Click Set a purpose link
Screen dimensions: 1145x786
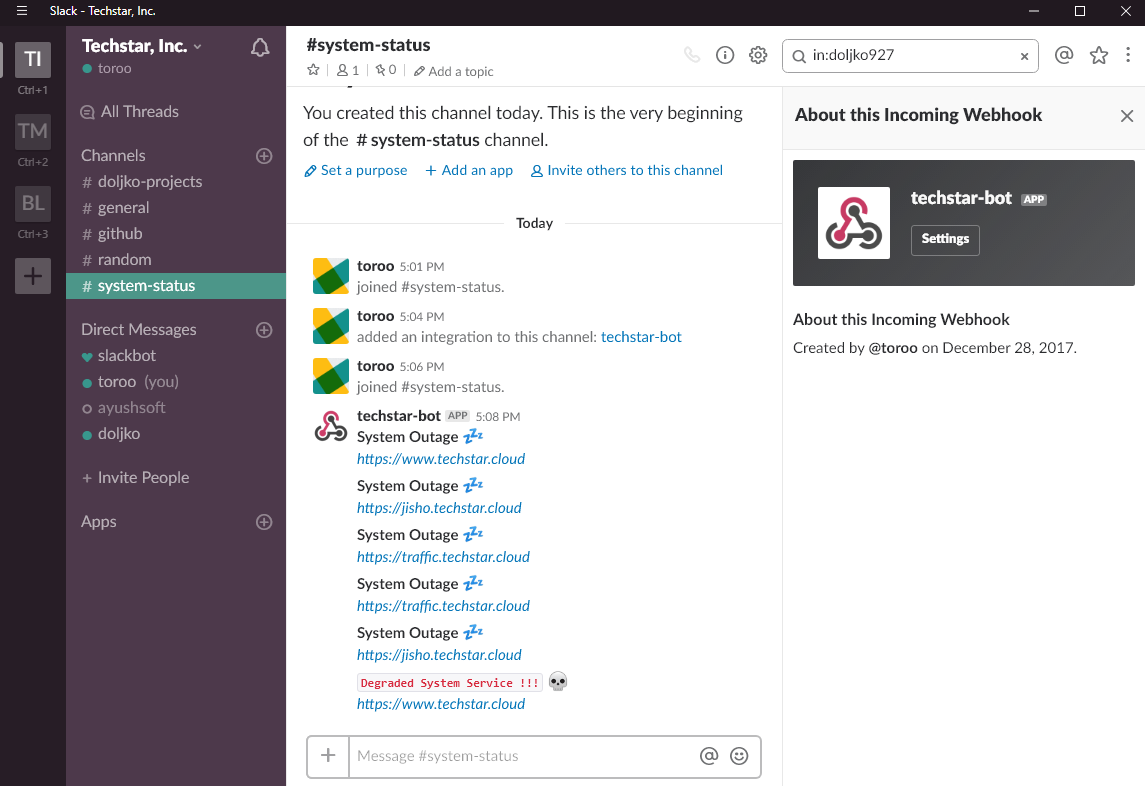coord(356,170)
